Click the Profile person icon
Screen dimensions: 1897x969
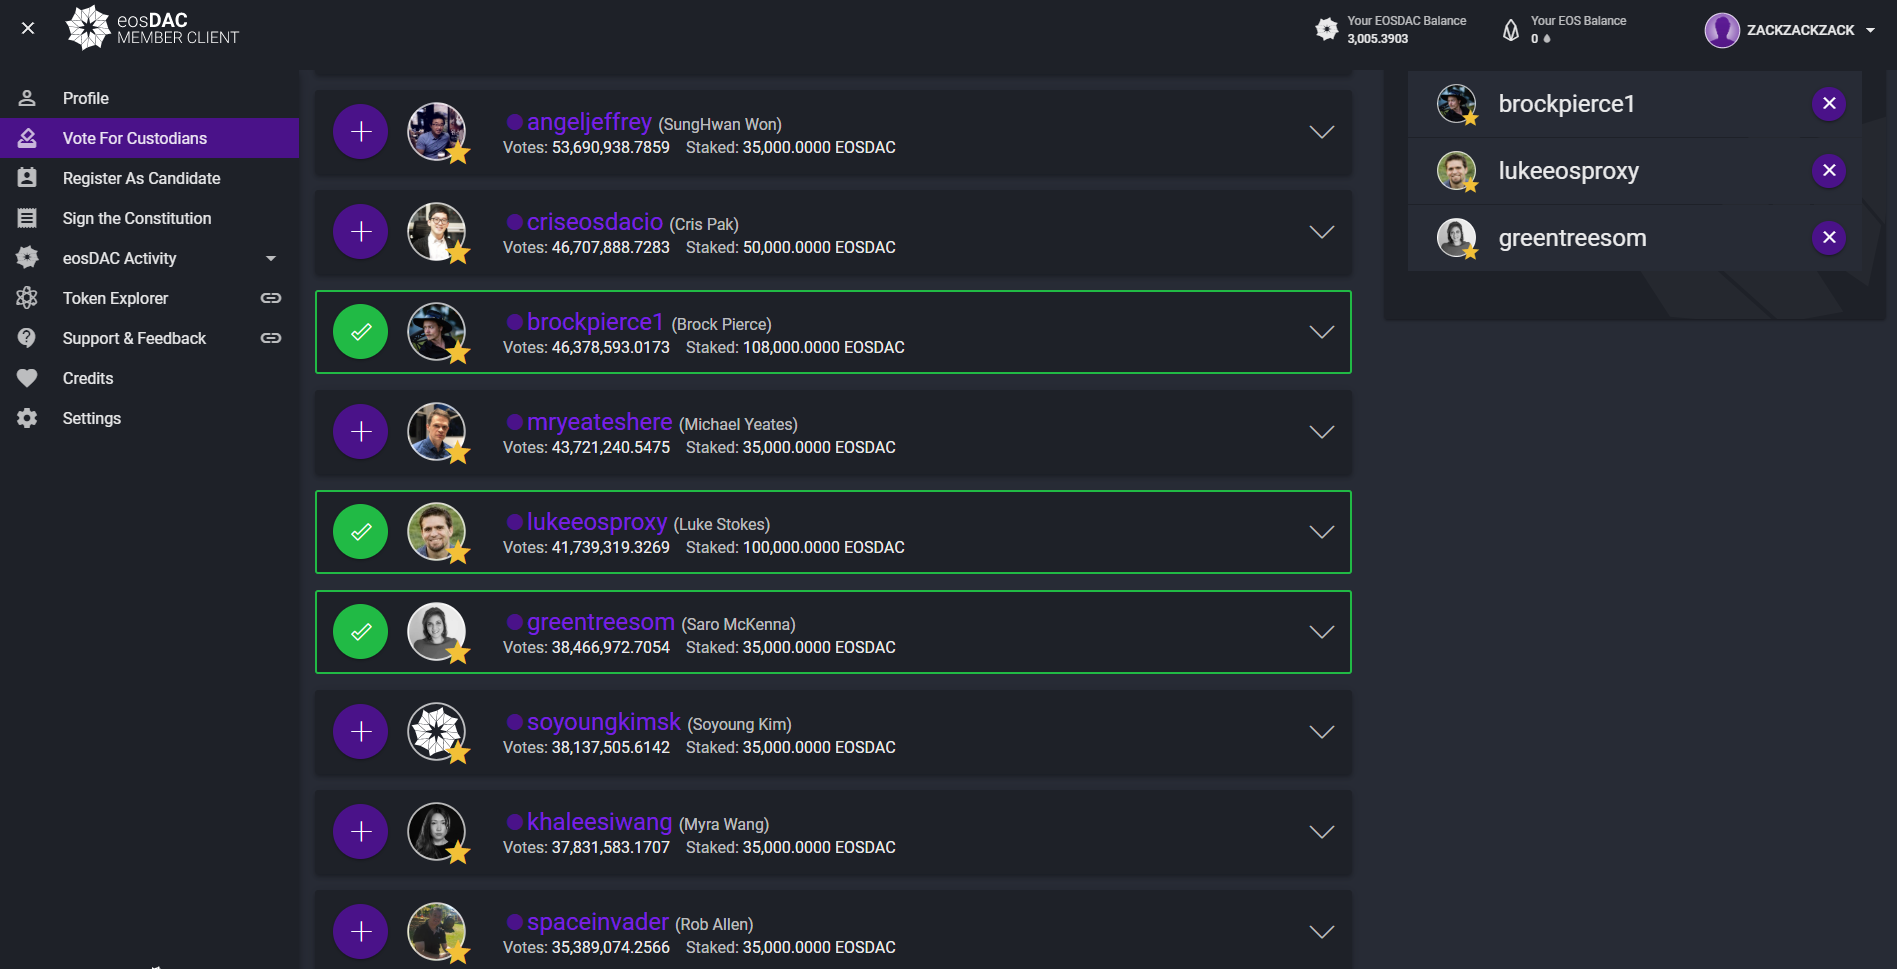tap(27, 98)
